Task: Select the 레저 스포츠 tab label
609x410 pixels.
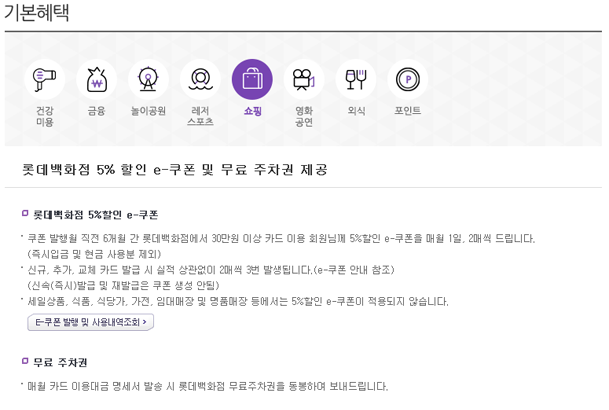Action: (200, 116)
